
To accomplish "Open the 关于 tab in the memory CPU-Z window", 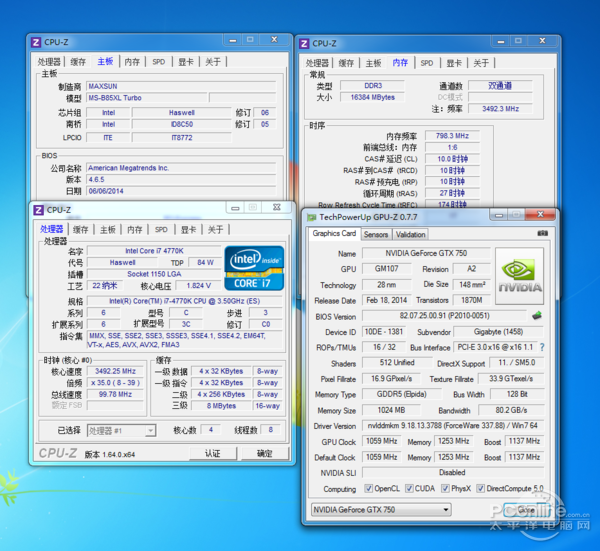I will (481, 63).
